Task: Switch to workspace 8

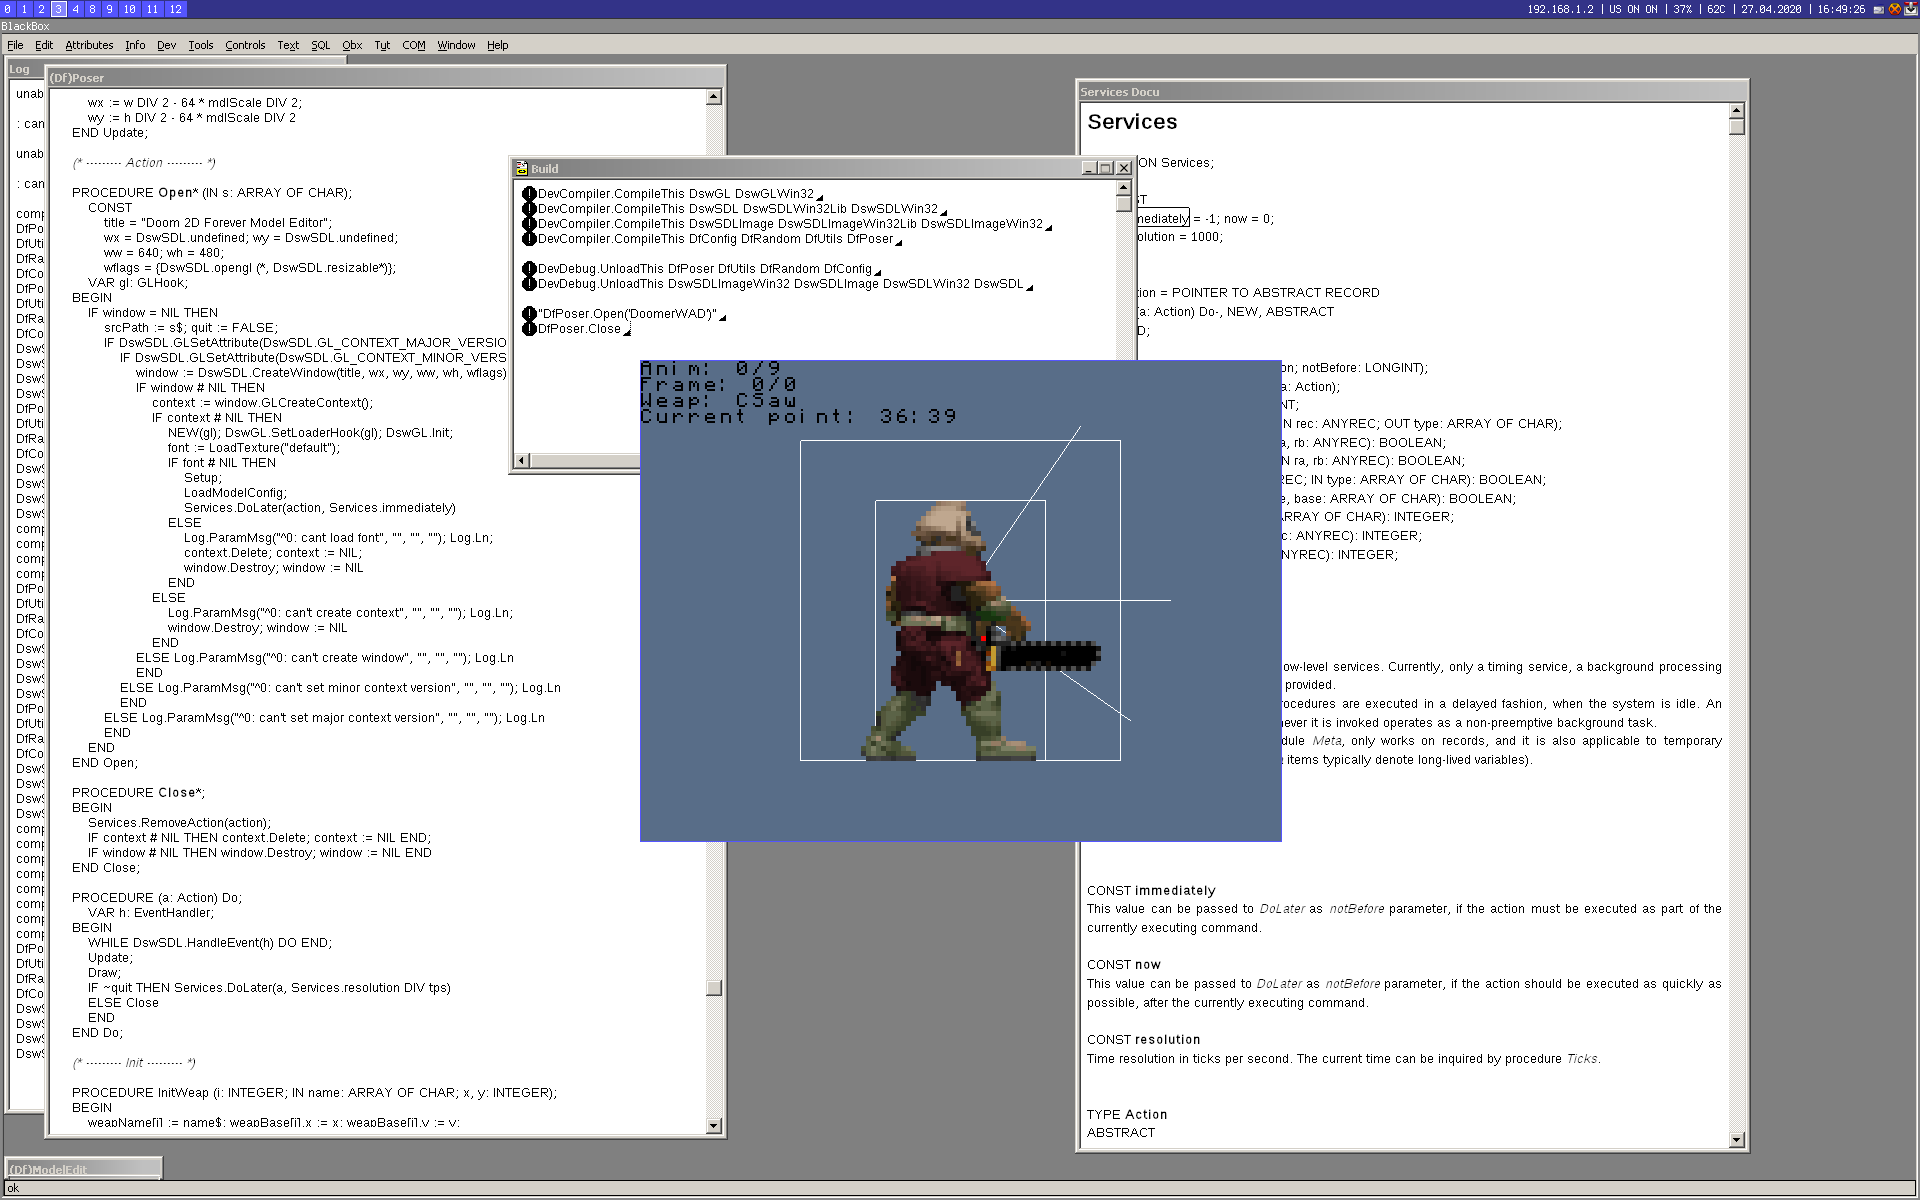Action: (x=92, y=9)
